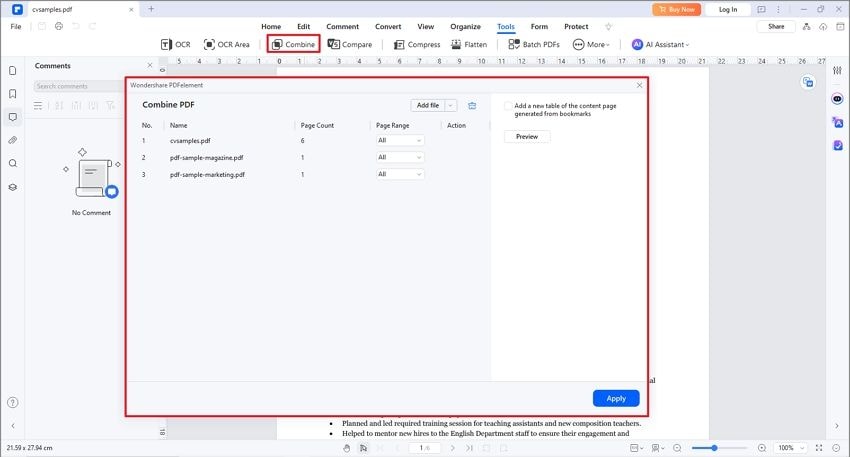Click the Buy Now button
Screen dimensions: 850x457
tap(677, 9)
